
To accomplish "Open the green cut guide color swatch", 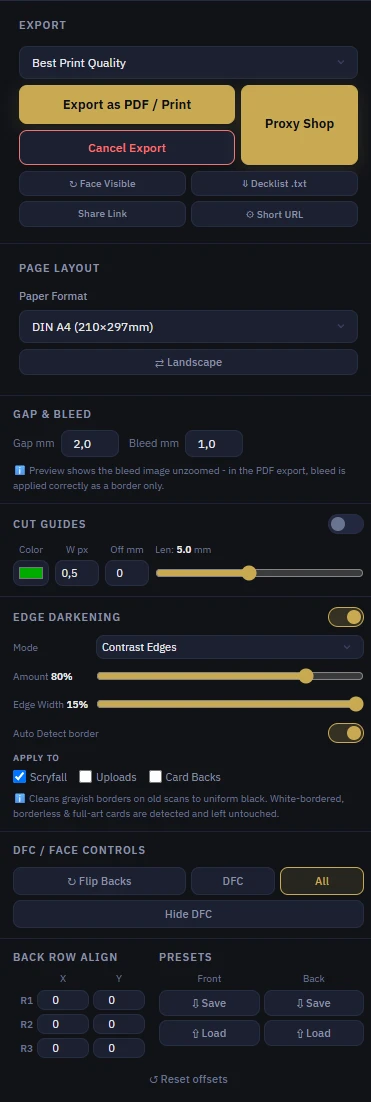I will tap(31, 573).
